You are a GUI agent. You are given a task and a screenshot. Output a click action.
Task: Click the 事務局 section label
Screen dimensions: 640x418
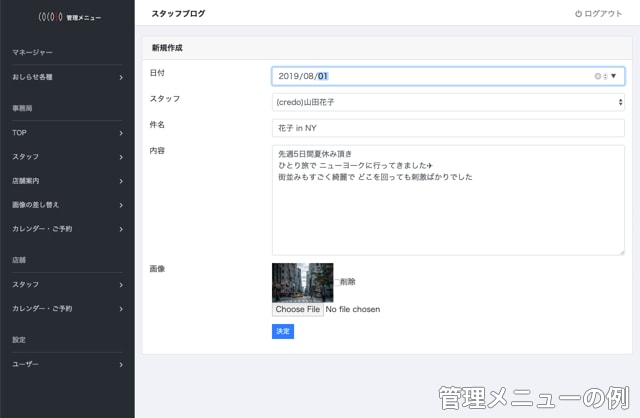point(22,108)
